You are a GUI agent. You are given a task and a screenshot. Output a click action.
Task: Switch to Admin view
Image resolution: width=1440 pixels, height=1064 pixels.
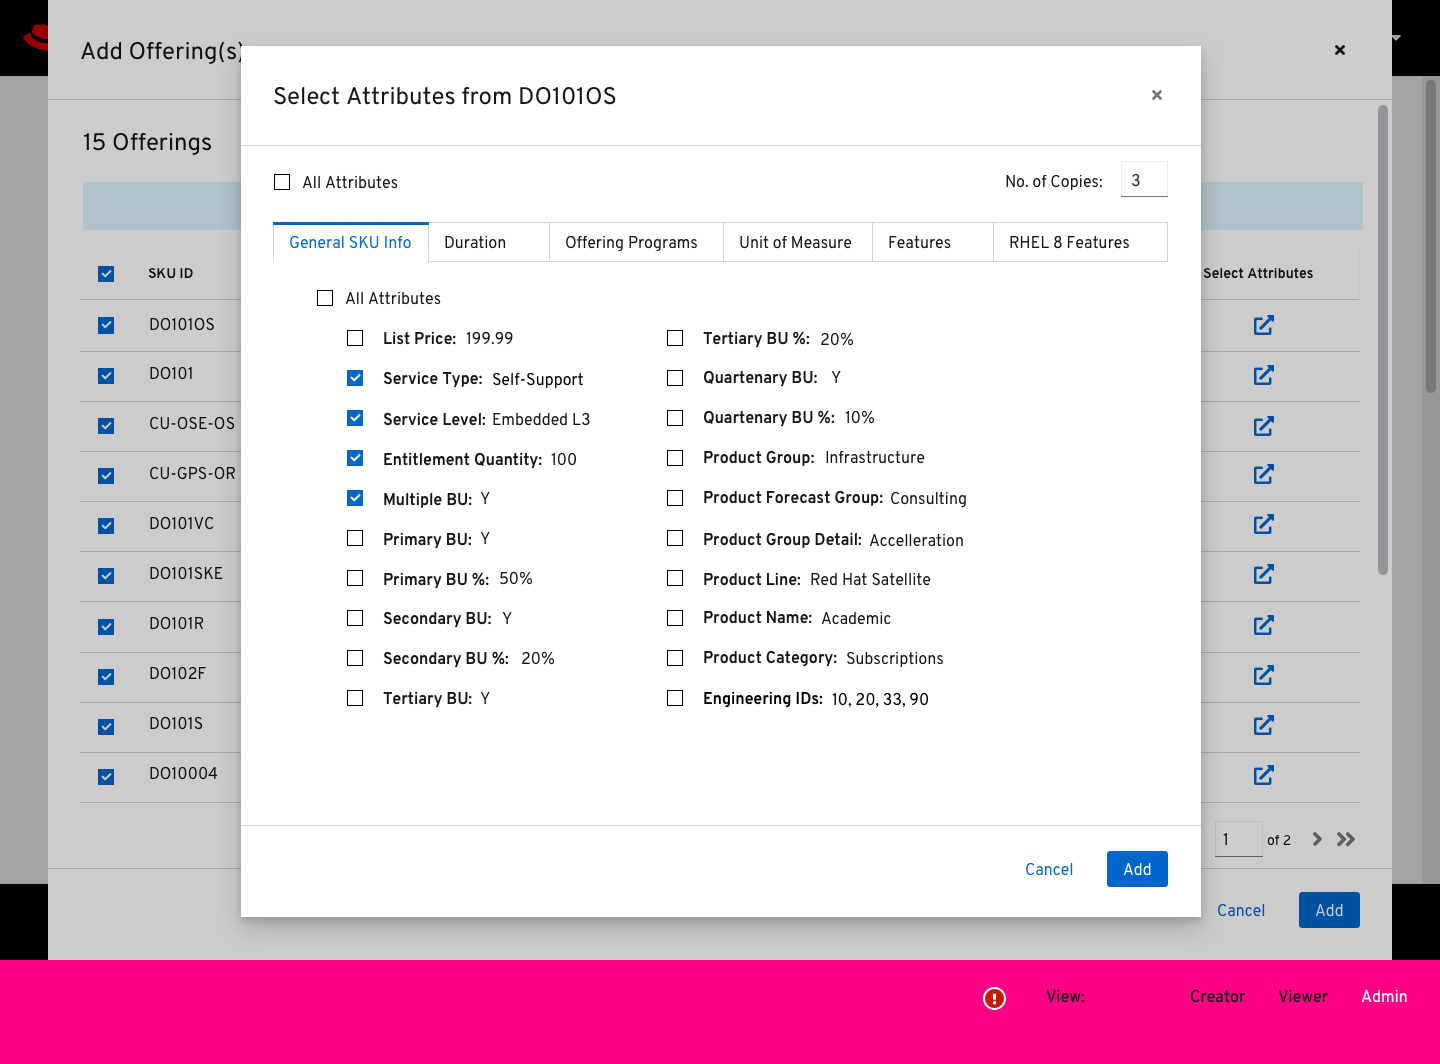tap(1383, 996)
